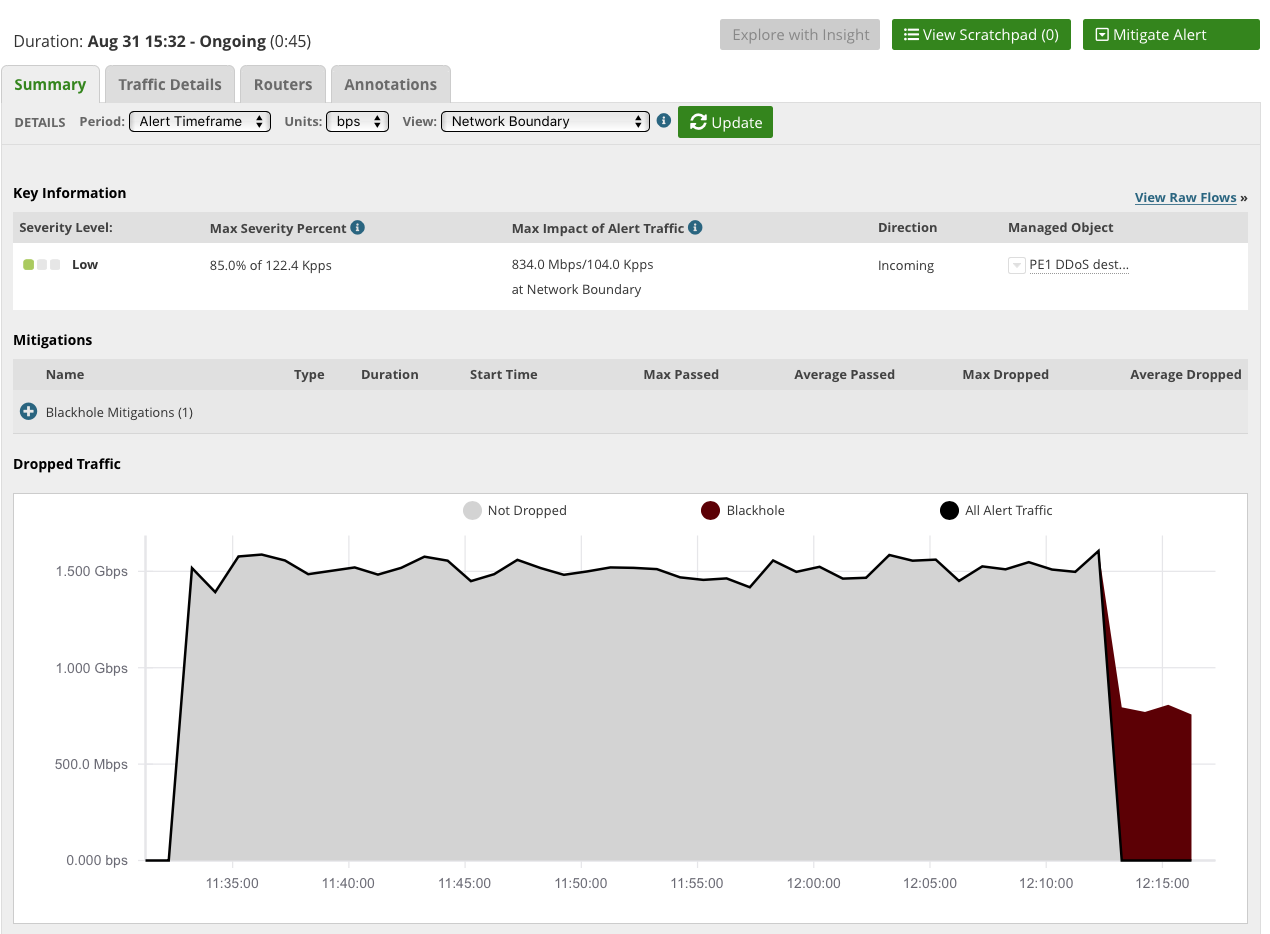The height and width of the screenshot is (934, 1270).
Task: Switch to the Traffic Details tab
Action: [170, 84]
